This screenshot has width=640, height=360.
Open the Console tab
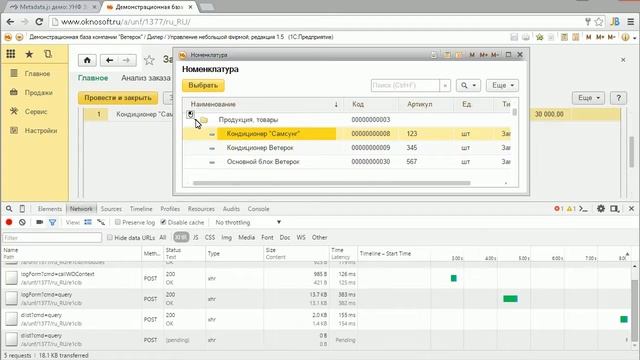point(258,209)
